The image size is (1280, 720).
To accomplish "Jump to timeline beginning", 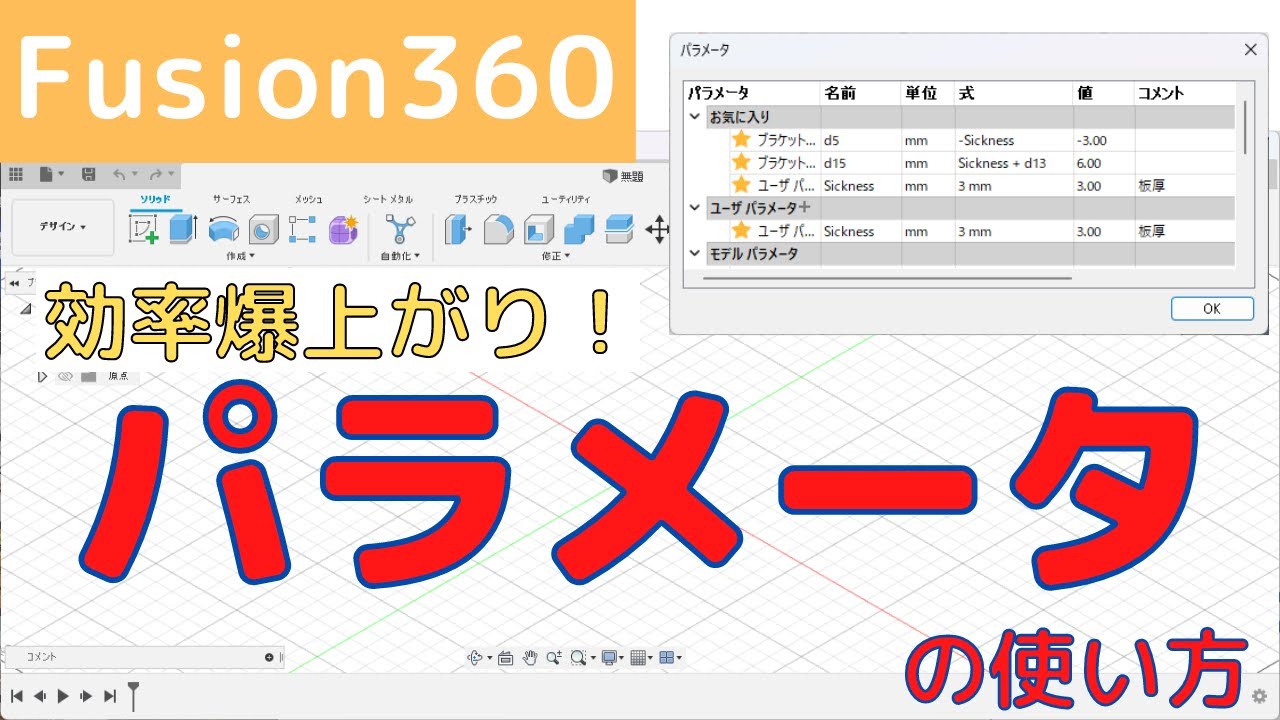I will click(16, 696).
